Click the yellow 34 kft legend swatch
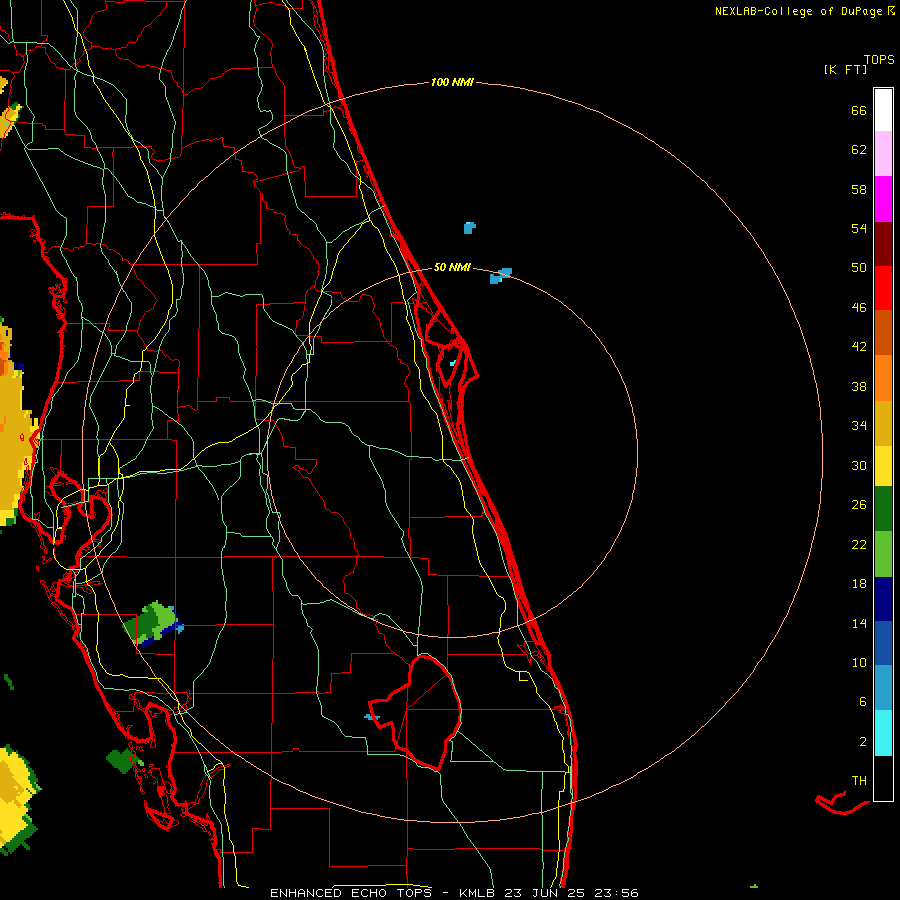 [x=883, y=466]
